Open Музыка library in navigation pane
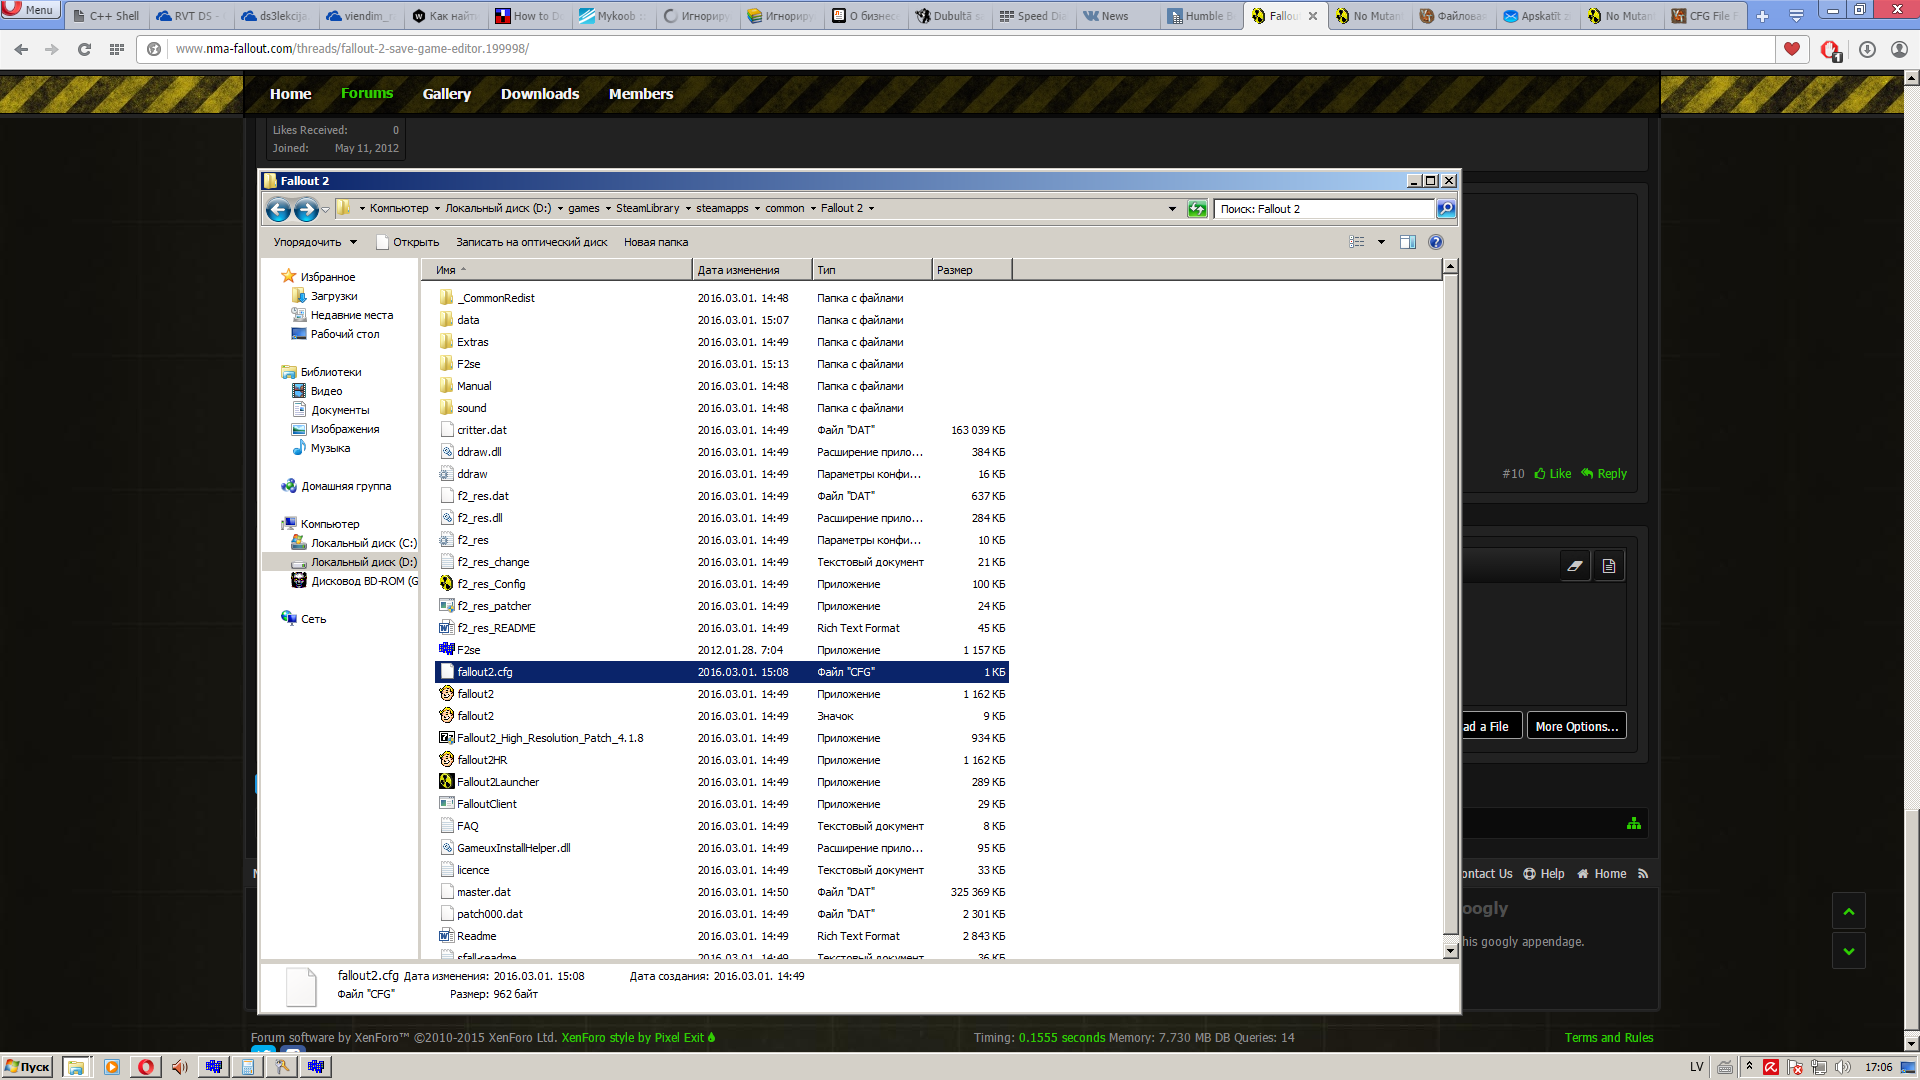The image size is (1920, 1080). (x=330, y=448)
